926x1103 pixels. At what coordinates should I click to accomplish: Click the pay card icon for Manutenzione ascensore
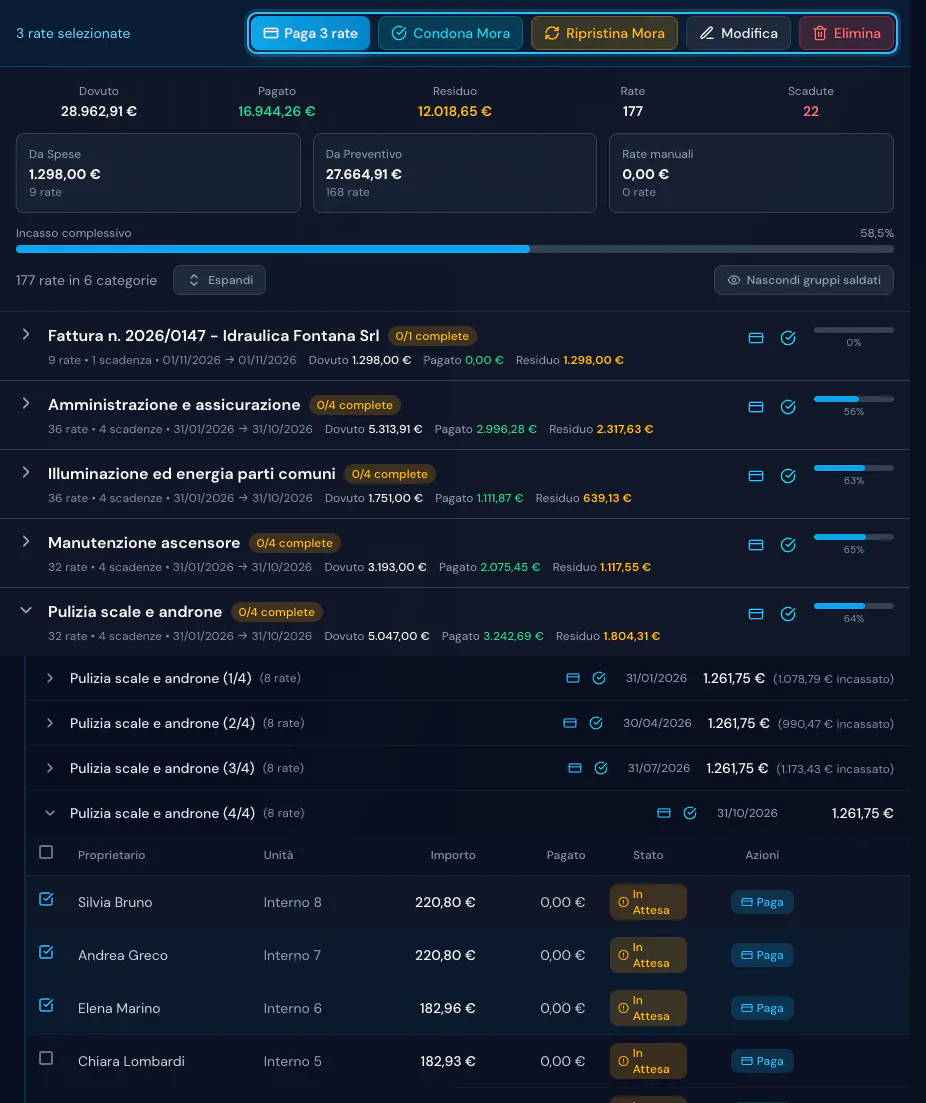(756, 545)
